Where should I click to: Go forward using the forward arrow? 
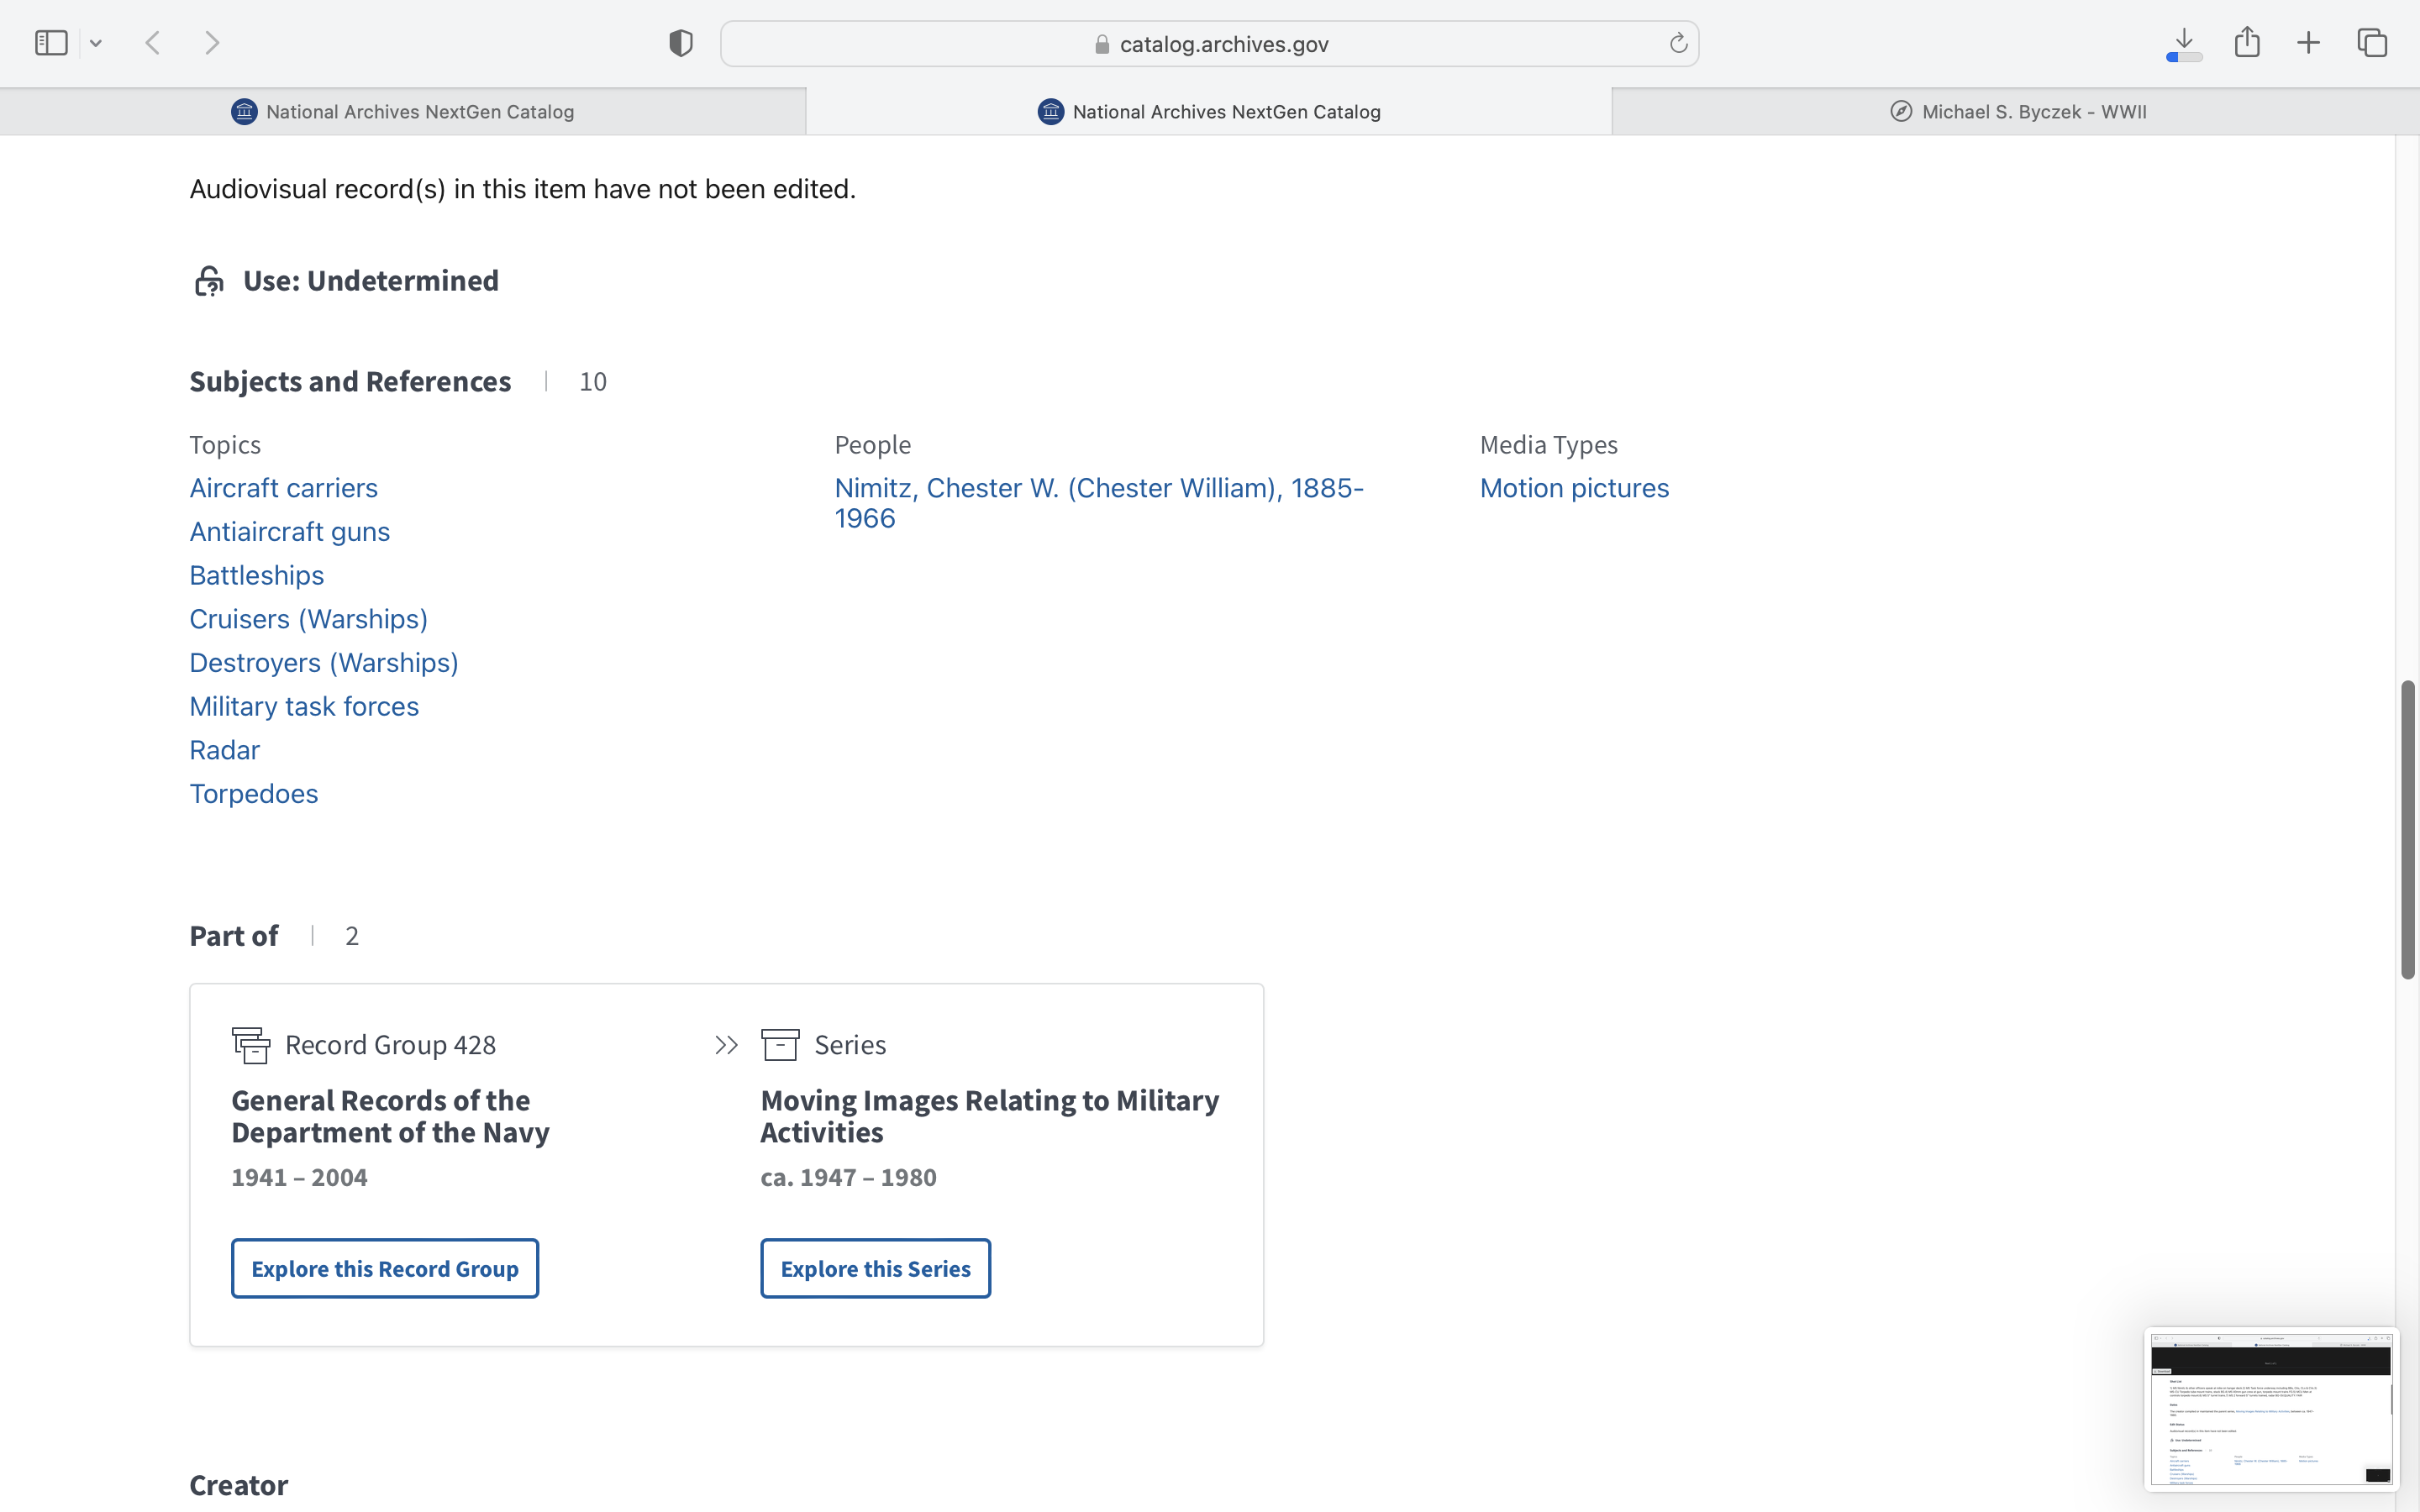click(212, 43)
